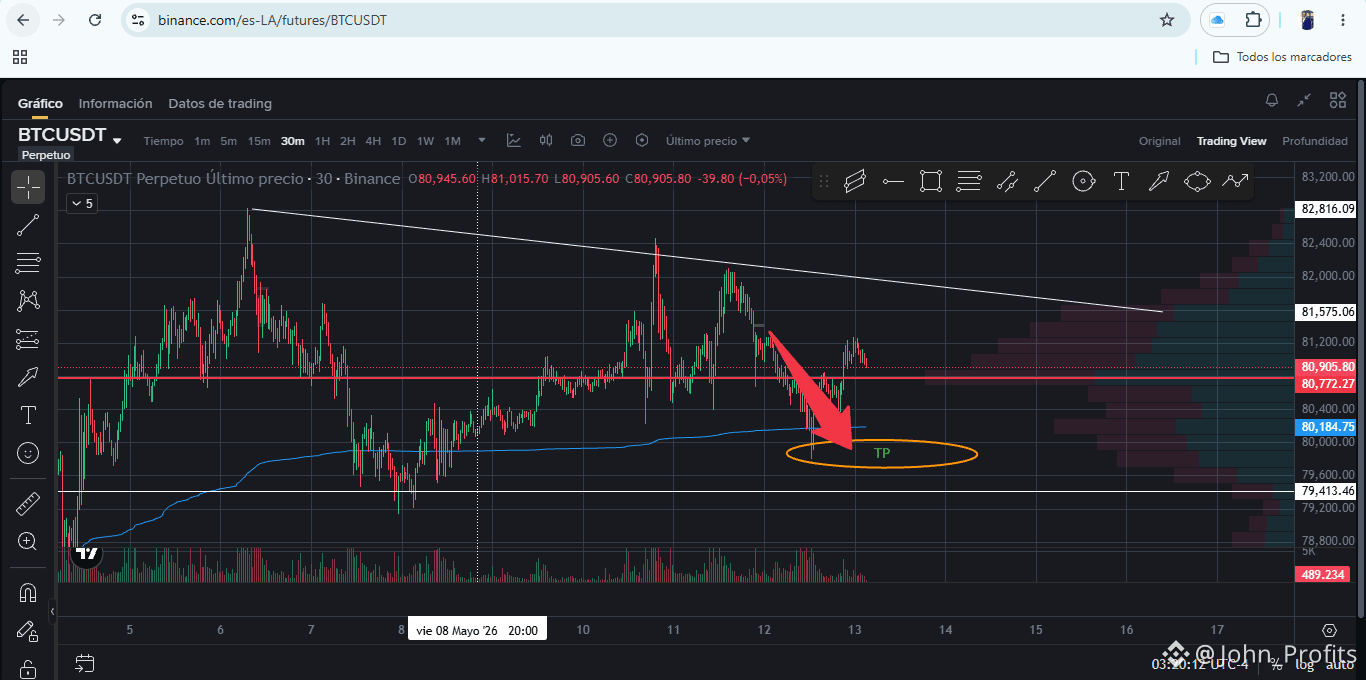Select the Text tool in left sidebar
The height and width of the screenshot is (680, 1366).
click(x=28, y=415)
